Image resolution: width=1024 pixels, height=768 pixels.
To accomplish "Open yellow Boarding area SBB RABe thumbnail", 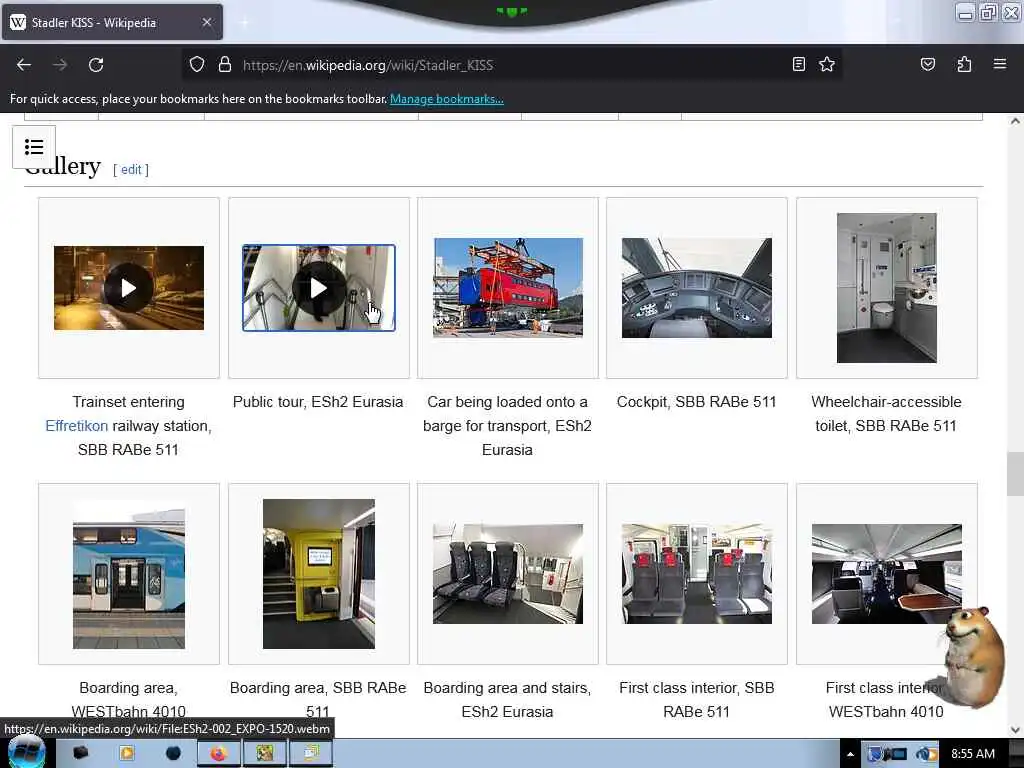I will [x=319, y=574].
